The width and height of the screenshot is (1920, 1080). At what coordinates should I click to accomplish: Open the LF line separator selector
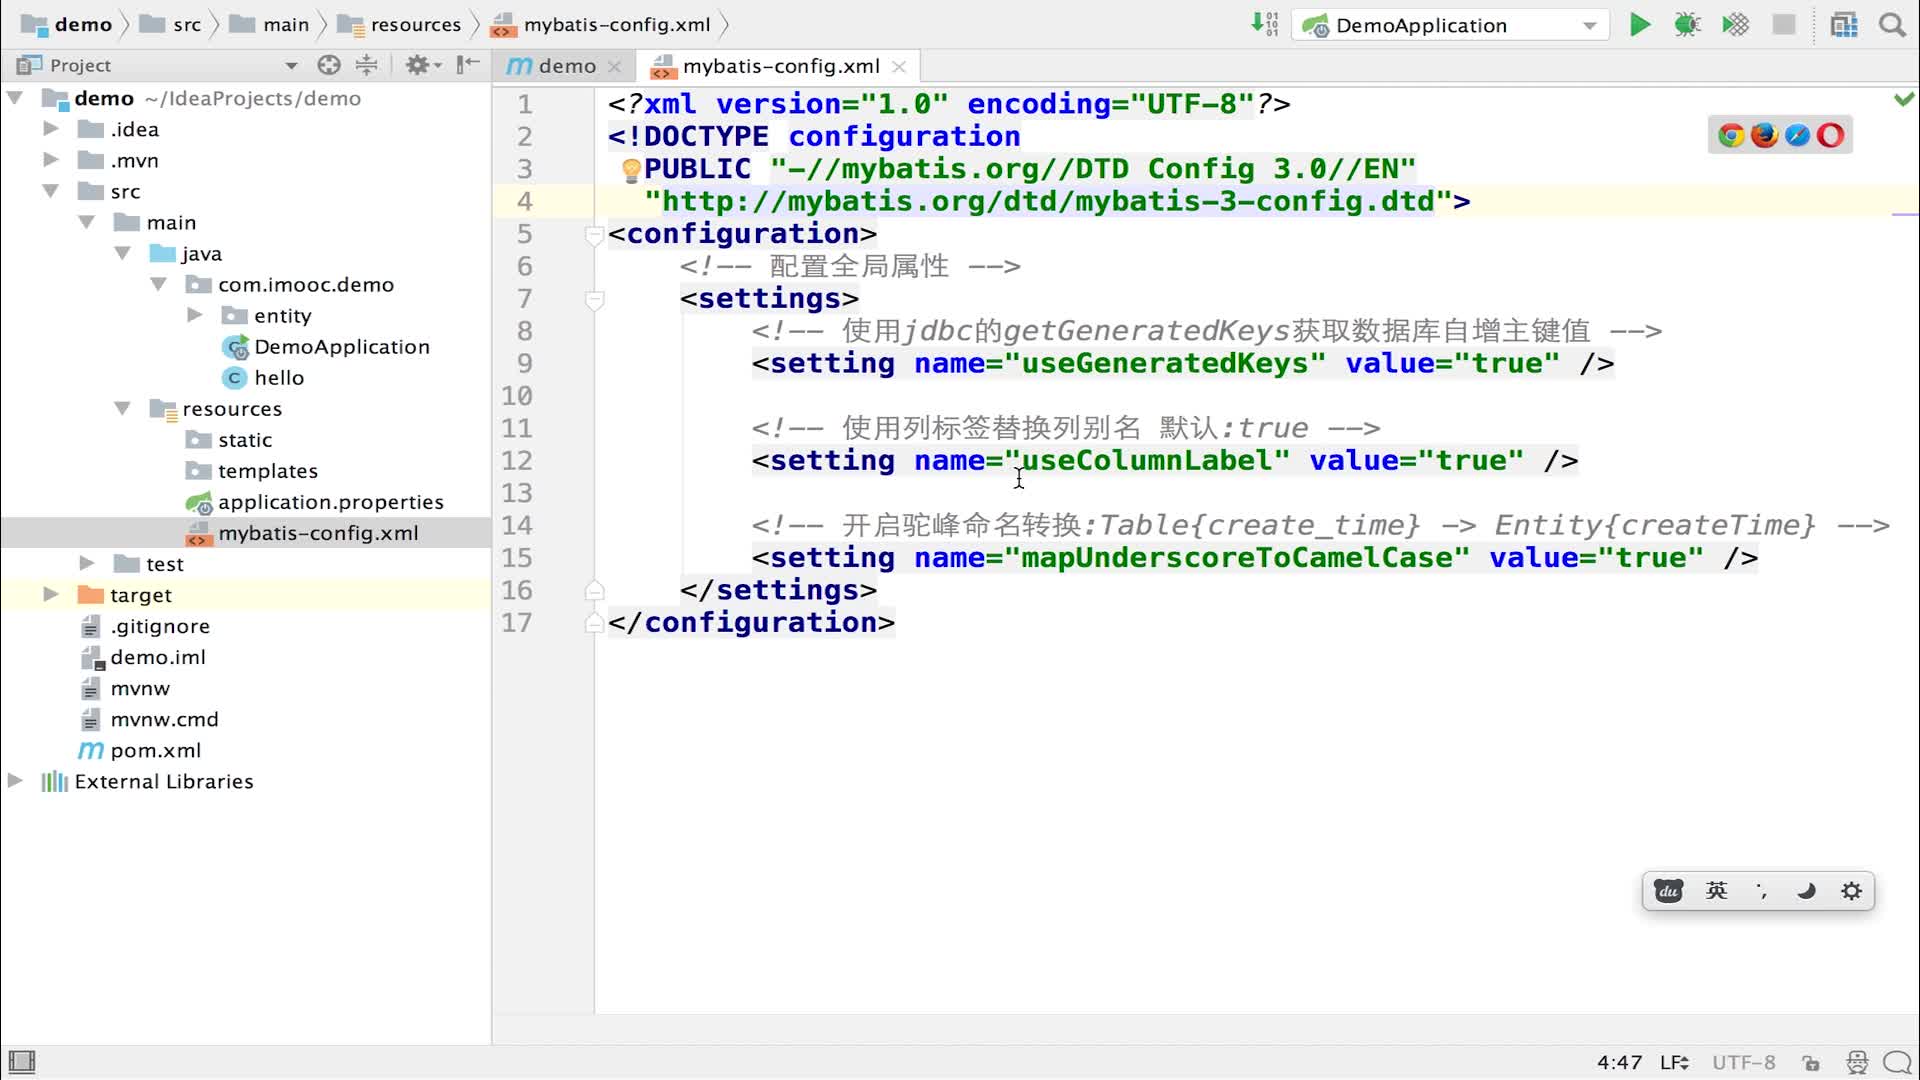[x=1675, y=1062]
